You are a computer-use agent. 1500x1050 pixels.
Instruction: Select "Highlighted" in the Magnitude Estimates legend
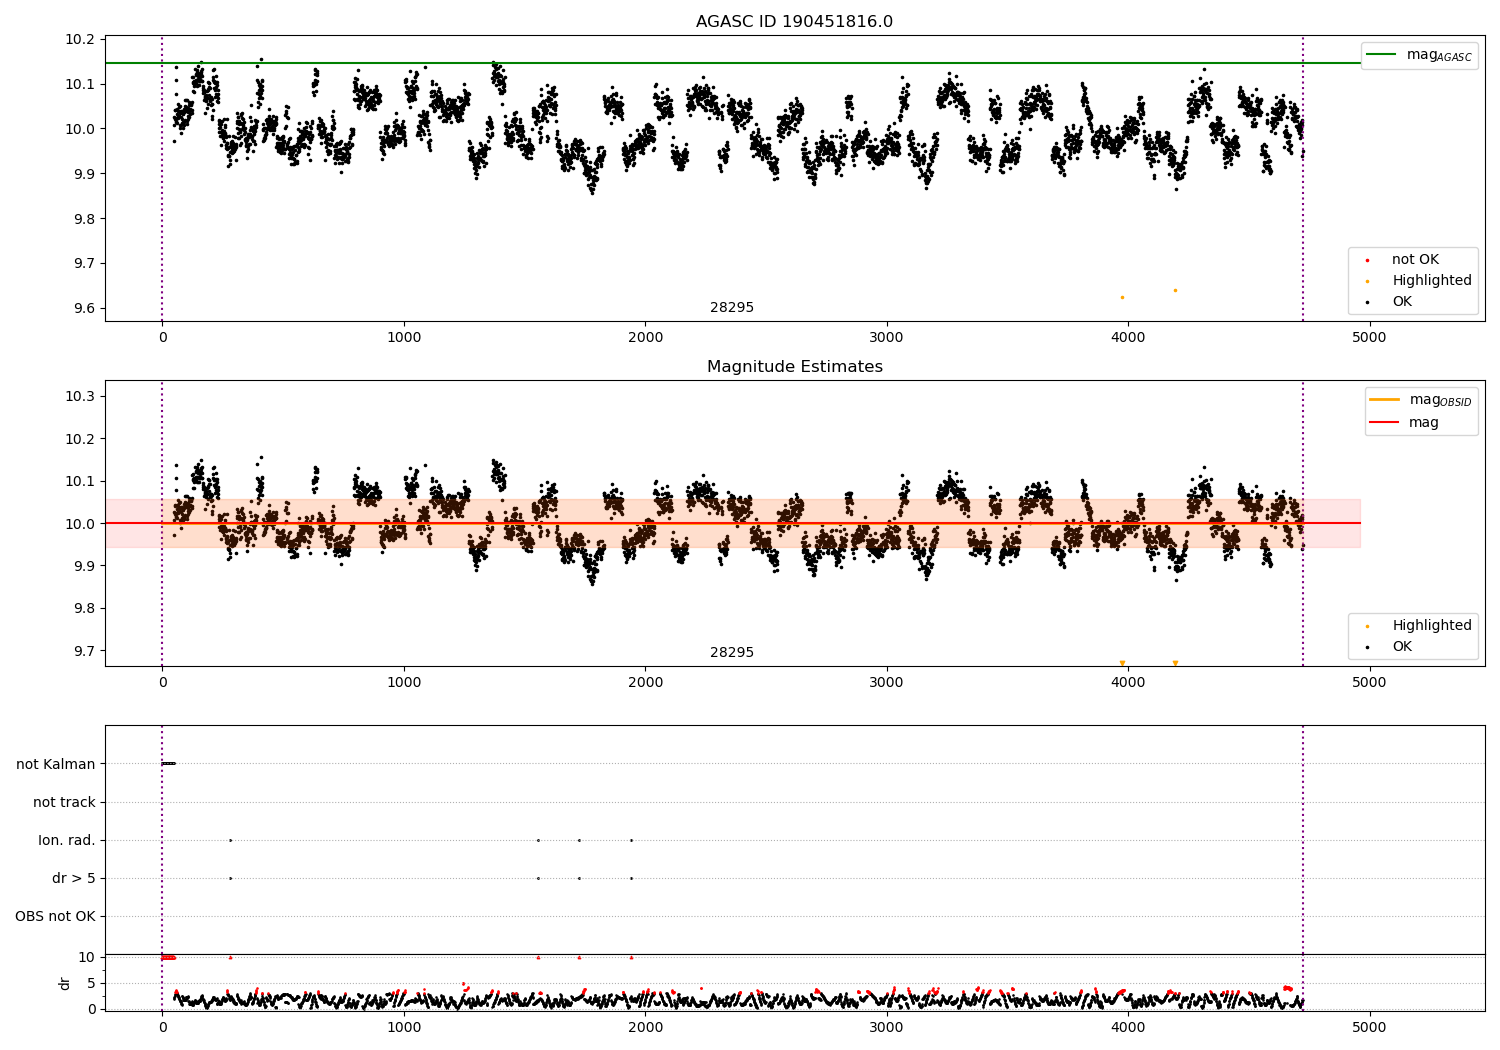[x=1432, y=626]
